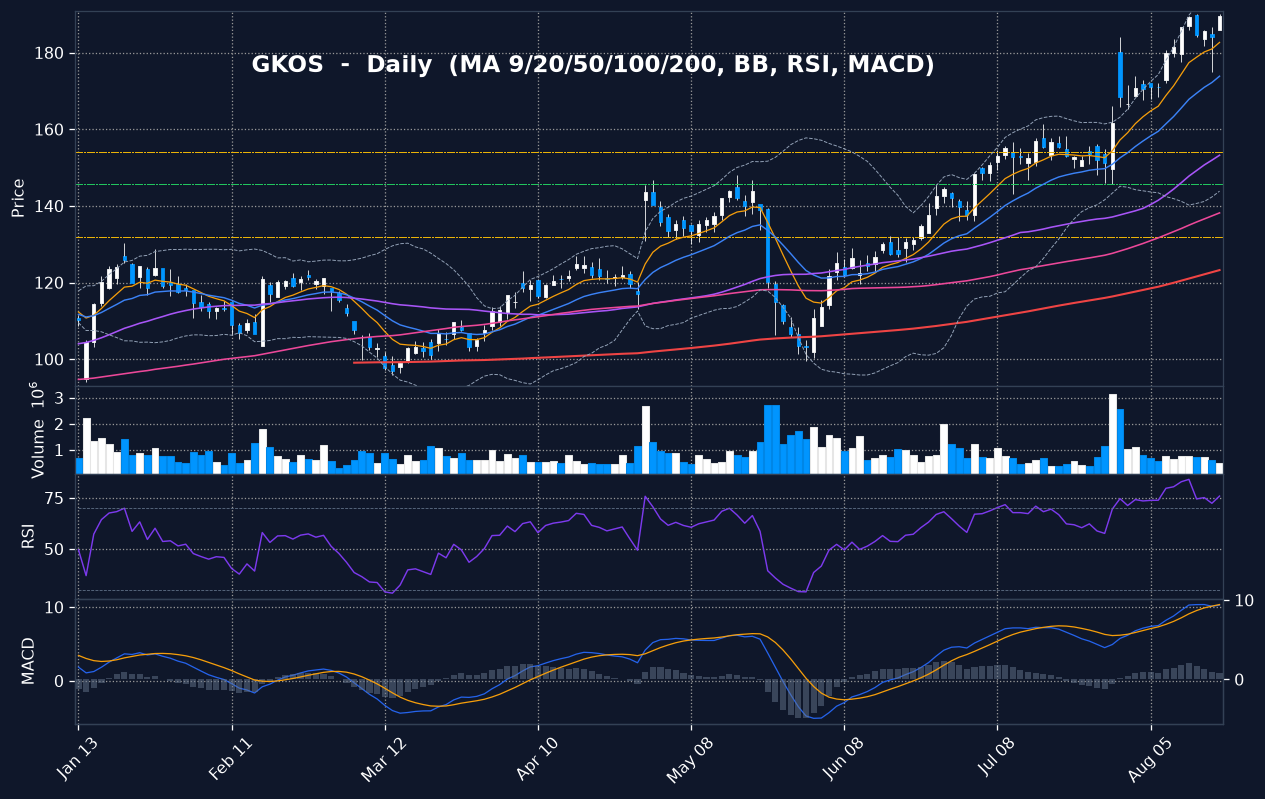Click the RSI tick label 50

(56, 549)
